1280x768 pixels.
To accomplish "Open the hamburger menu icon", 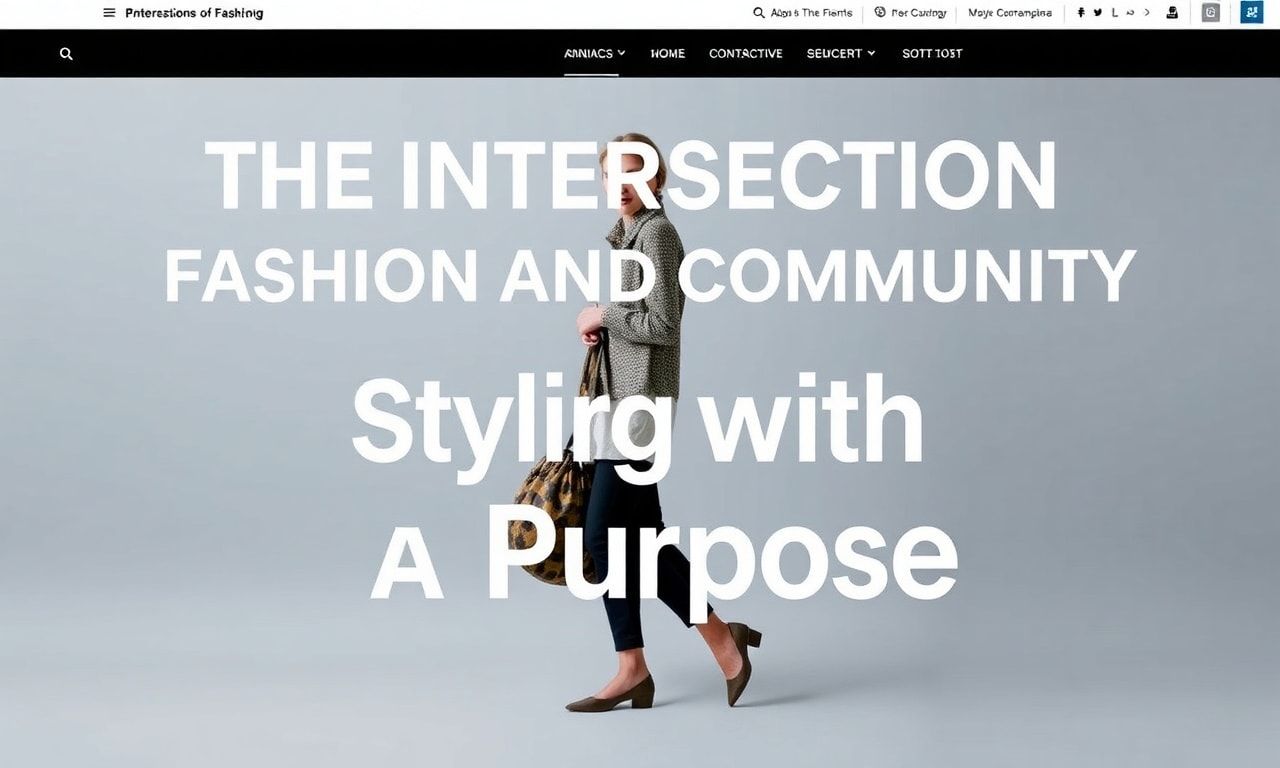I will click(x=109, y=13).
